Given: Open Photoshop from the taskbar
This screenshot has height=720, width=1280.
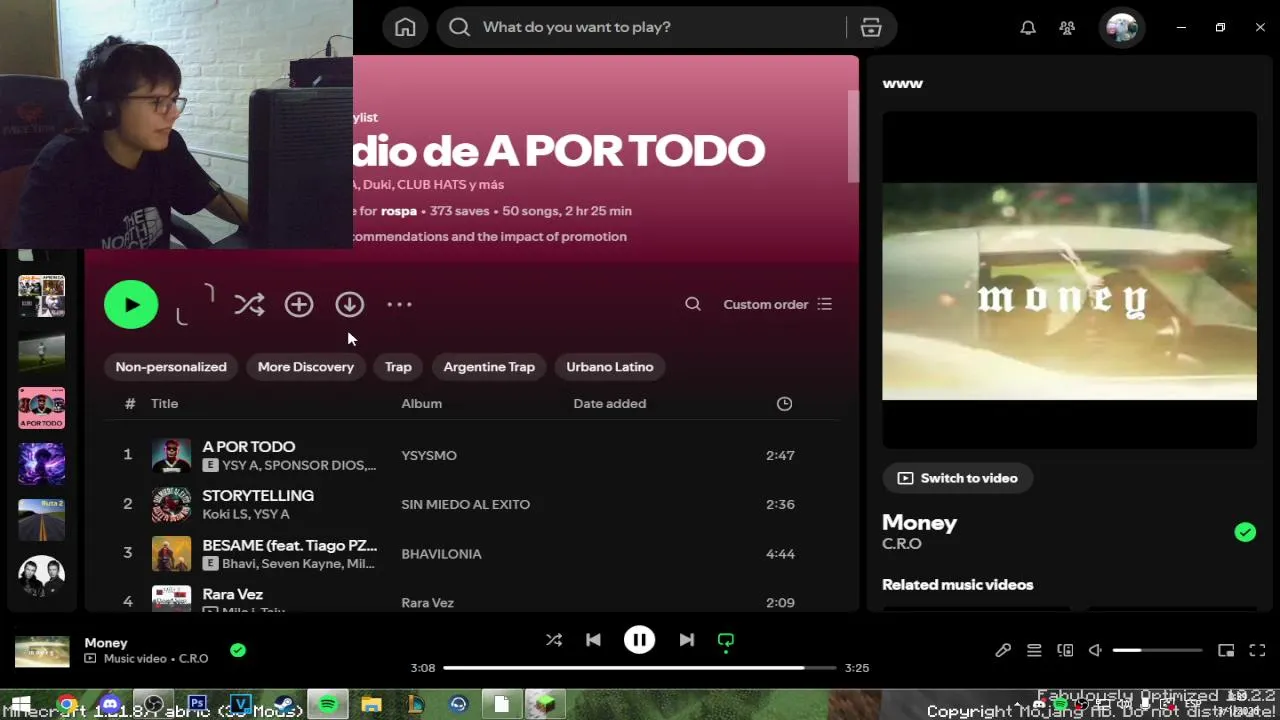Looking at the screenshot, I should click(x=197, y=705).
